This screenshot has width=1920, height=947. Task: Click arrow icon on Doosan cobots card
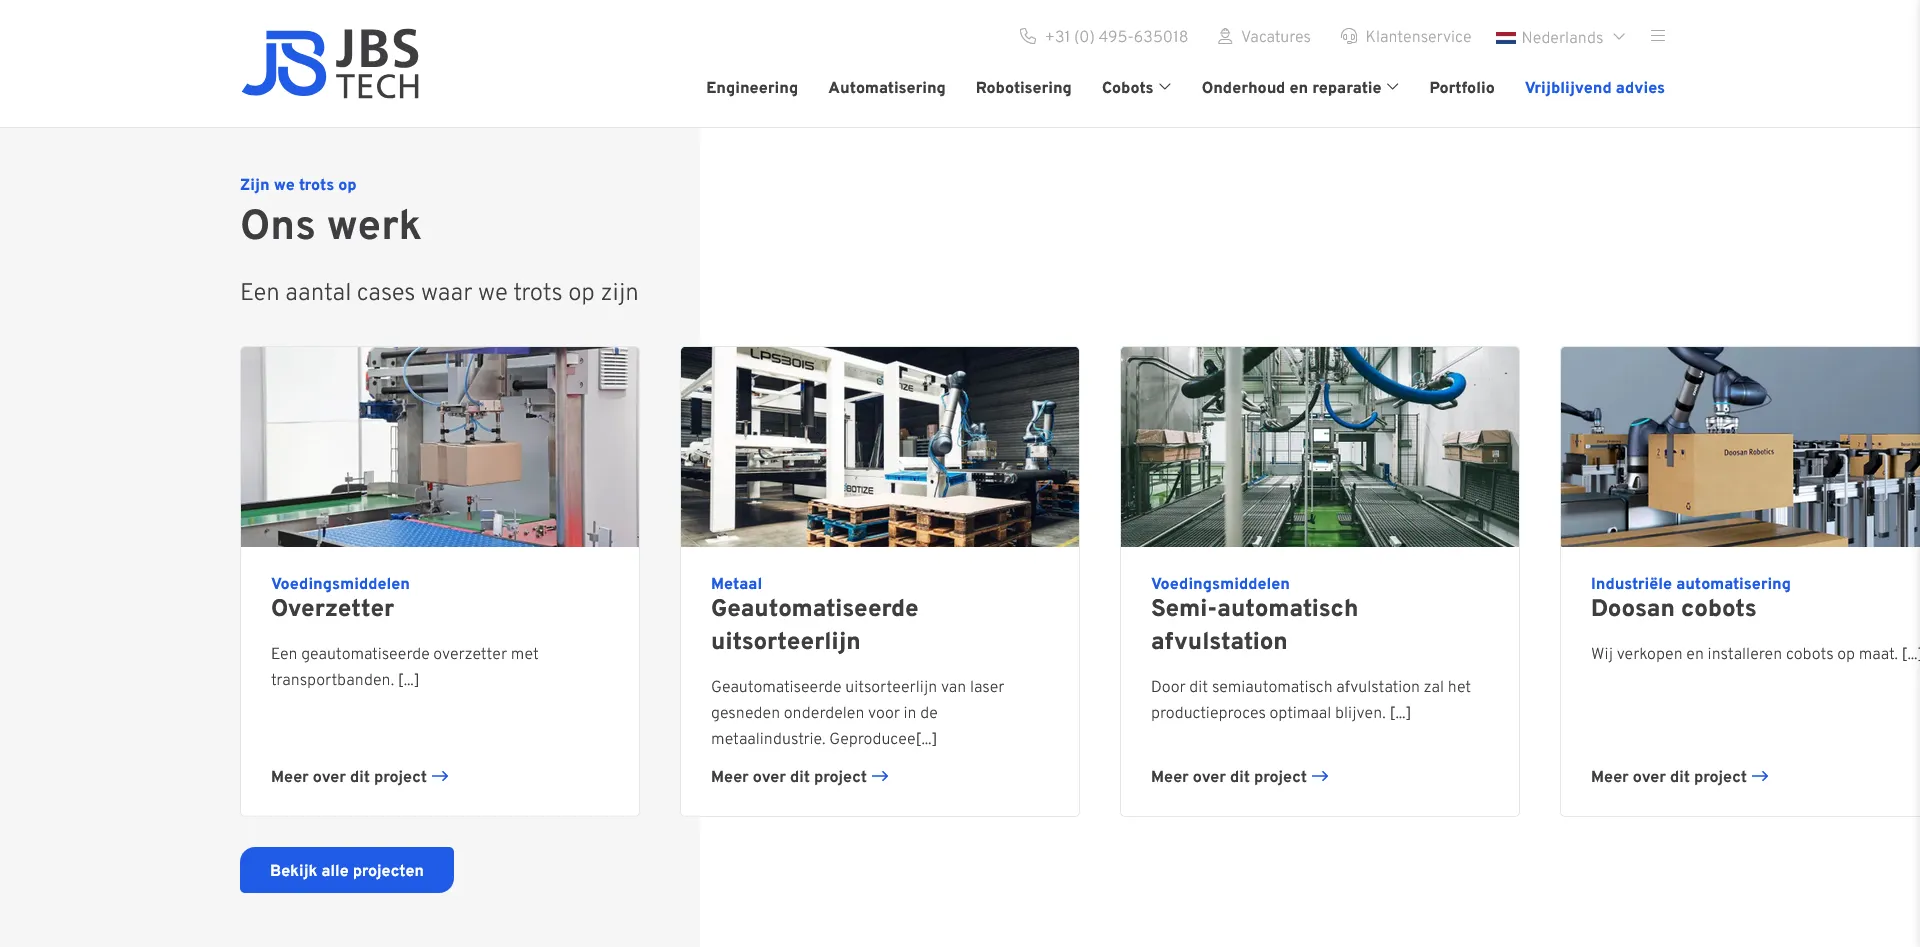1760,776
